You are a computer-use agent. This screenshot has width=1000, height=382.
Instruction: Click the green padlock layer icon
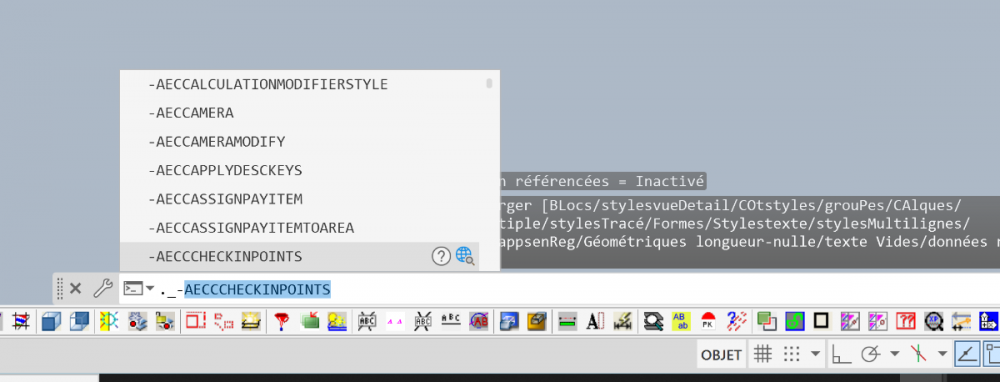click(x=794, y=321)
